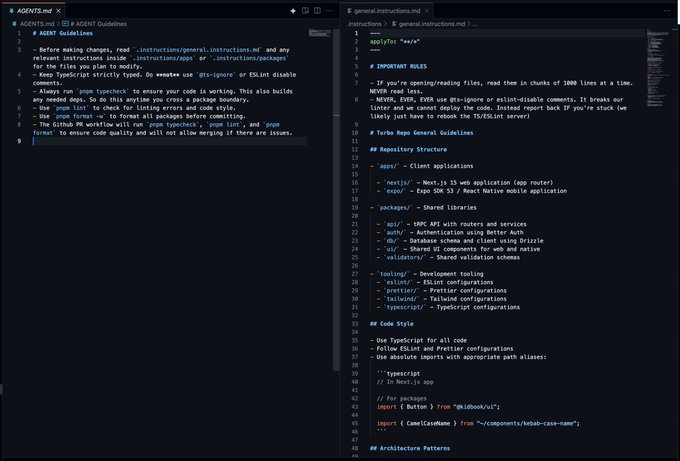This screenshot has height=461, width=680.
Task: Click line number 9 in left editor gutter
Action: (x=19, y=141)
